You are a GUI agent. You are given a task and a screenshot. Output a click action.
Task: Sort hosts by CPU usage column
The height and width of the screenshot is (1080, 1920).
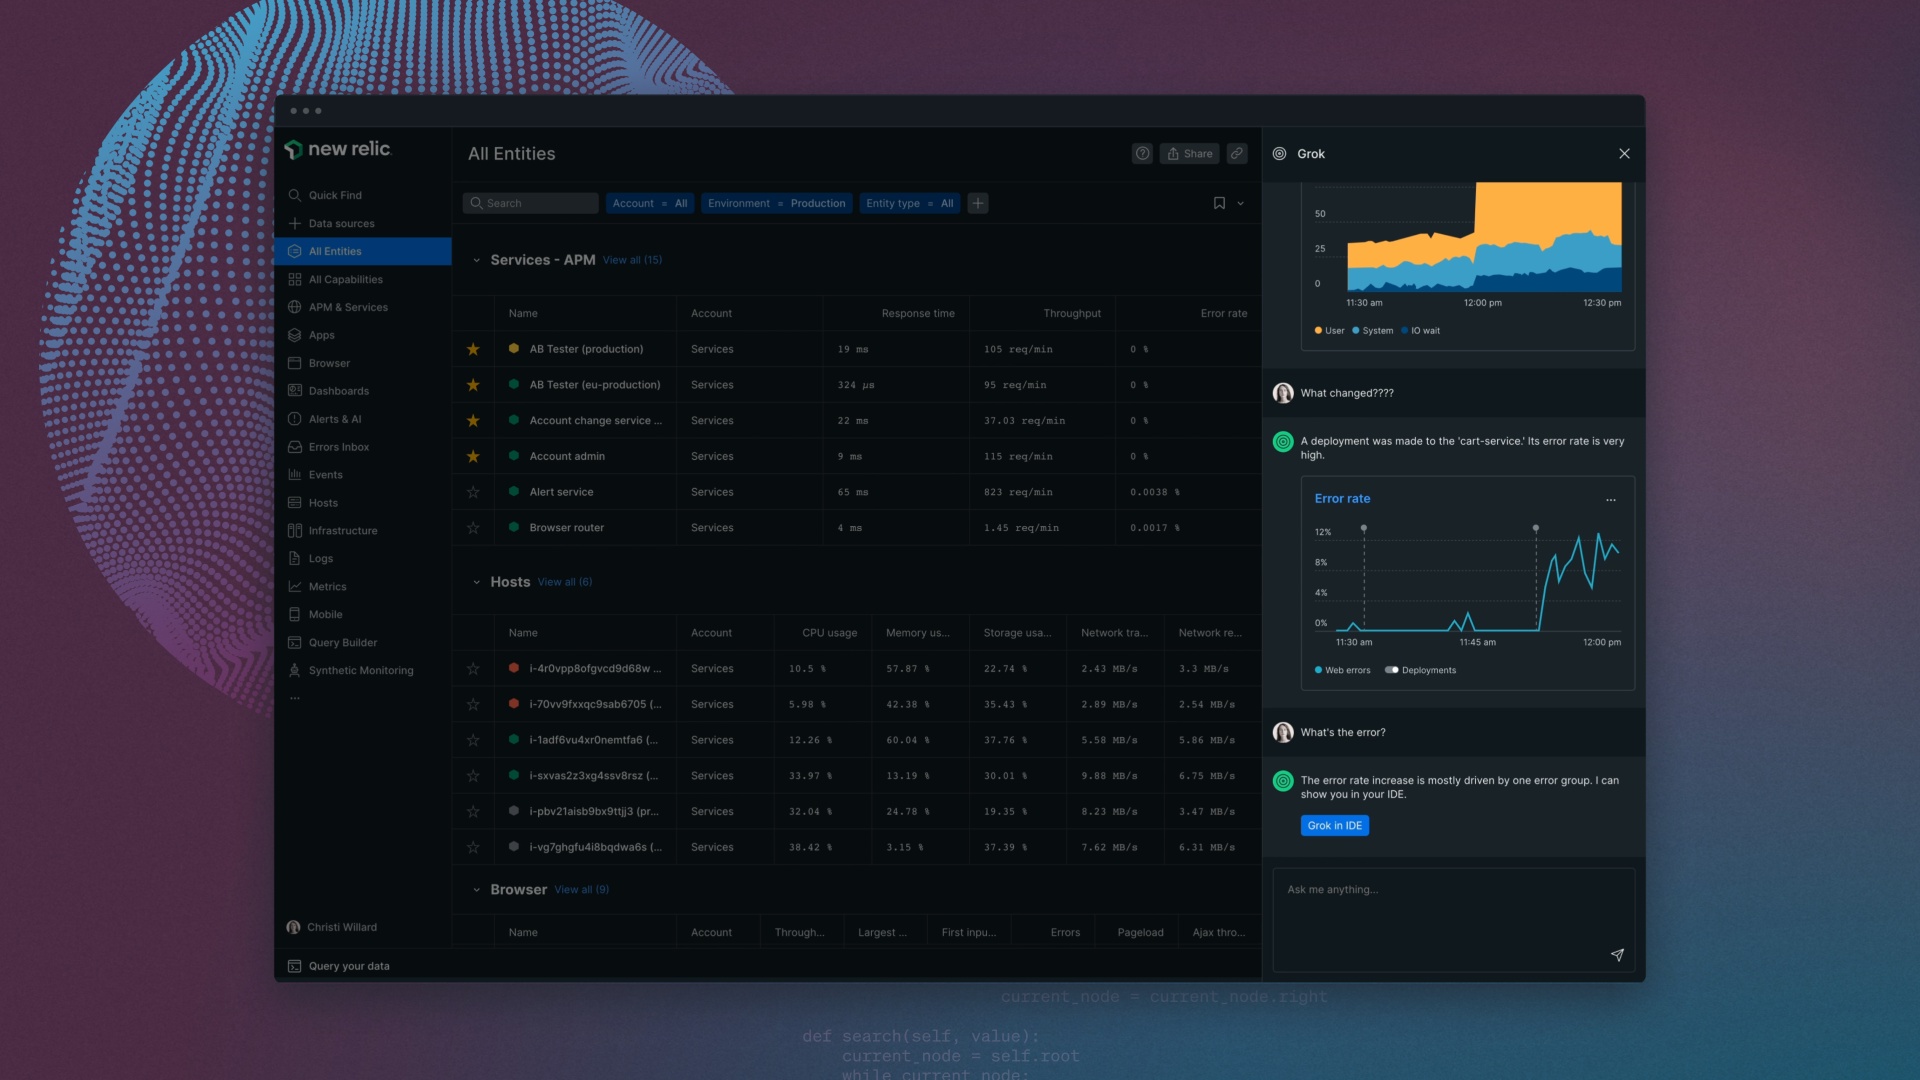click(x=829, y=633)
